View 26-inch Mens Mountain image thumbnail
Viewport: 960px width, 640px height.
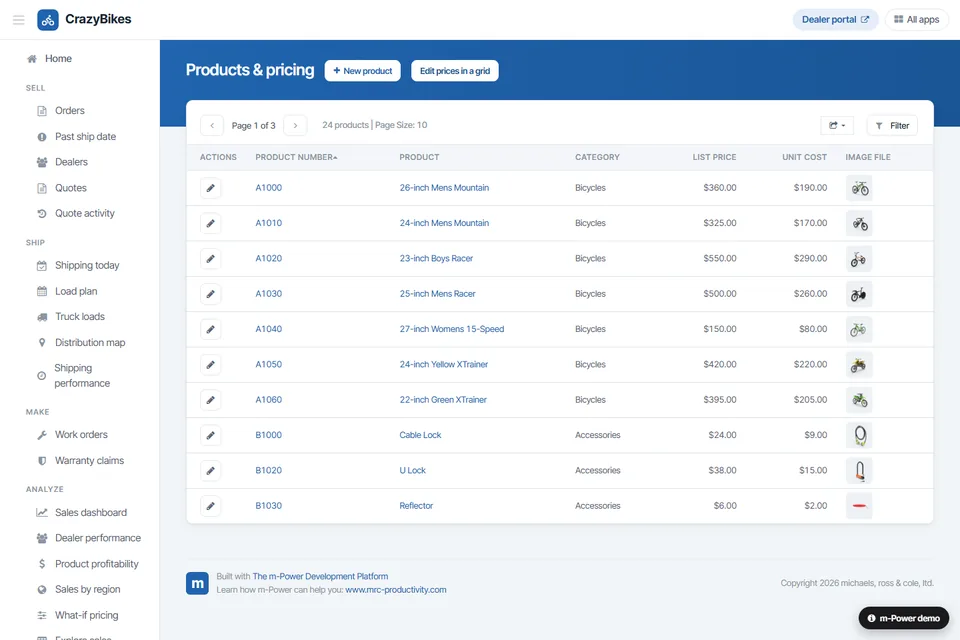859,188
